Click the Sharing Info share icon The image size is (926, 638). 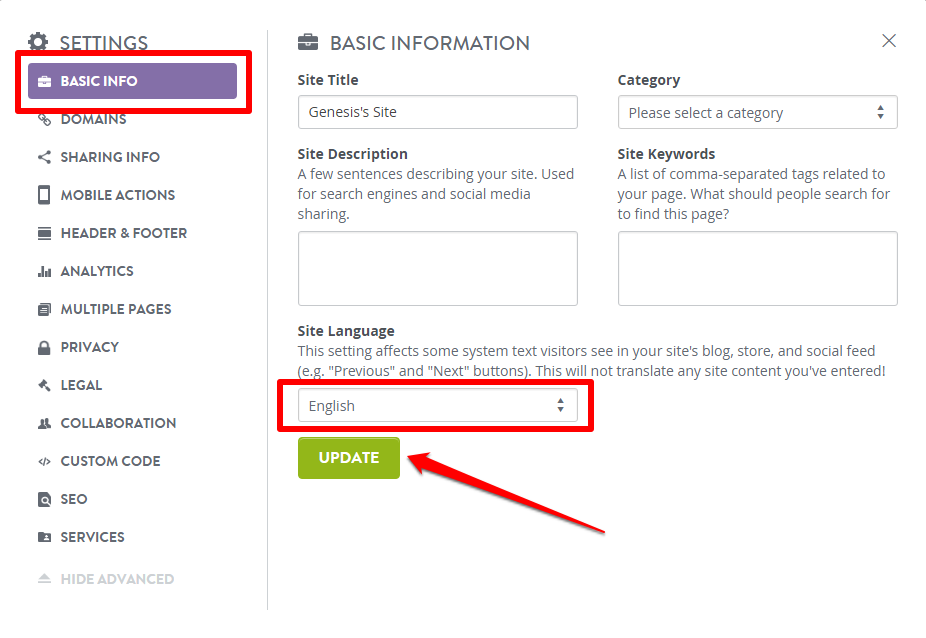44,157
